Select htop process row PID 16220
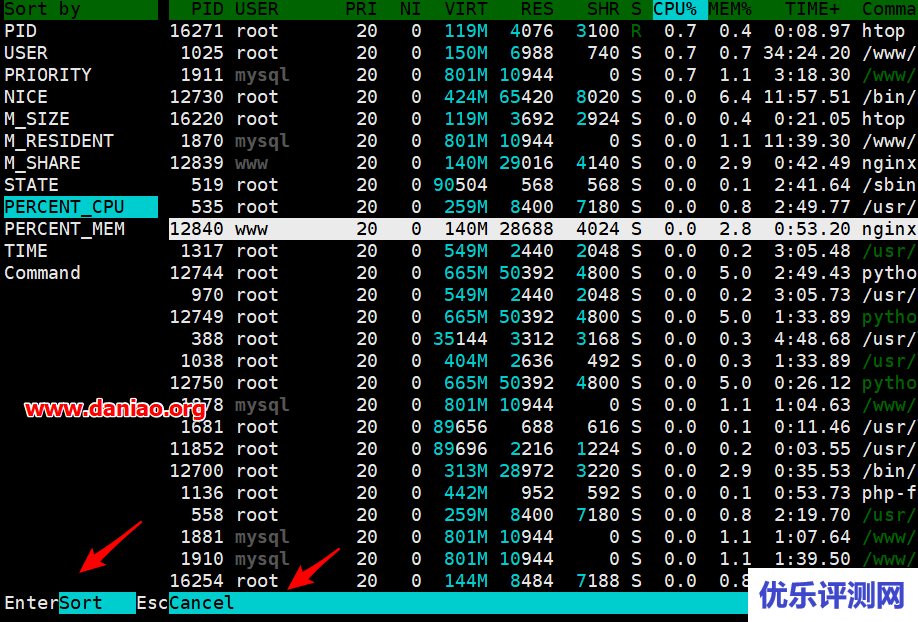 point(543,119)
